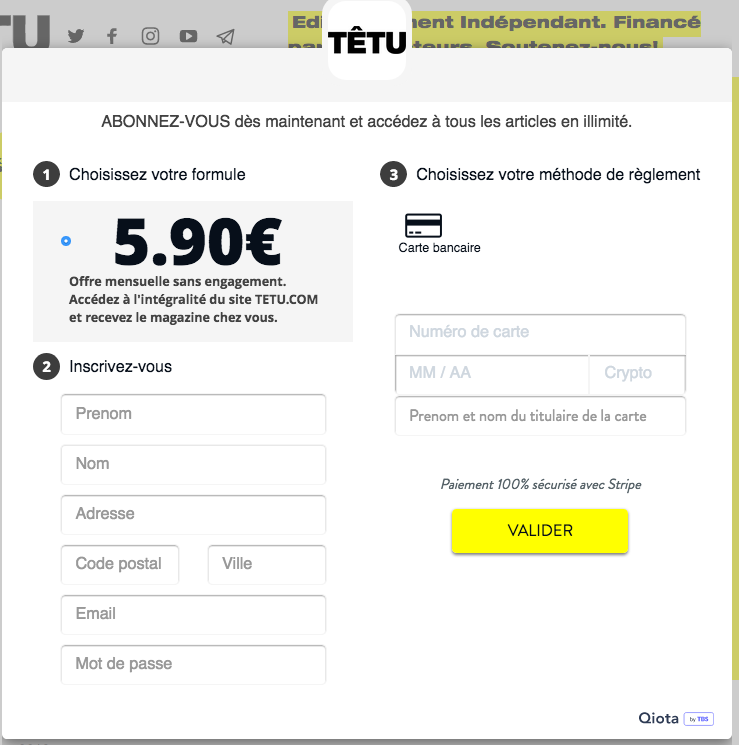The image size is (739, 745).
Task: Open the Facebook social link icon
Action: click(x=112, y=36)
